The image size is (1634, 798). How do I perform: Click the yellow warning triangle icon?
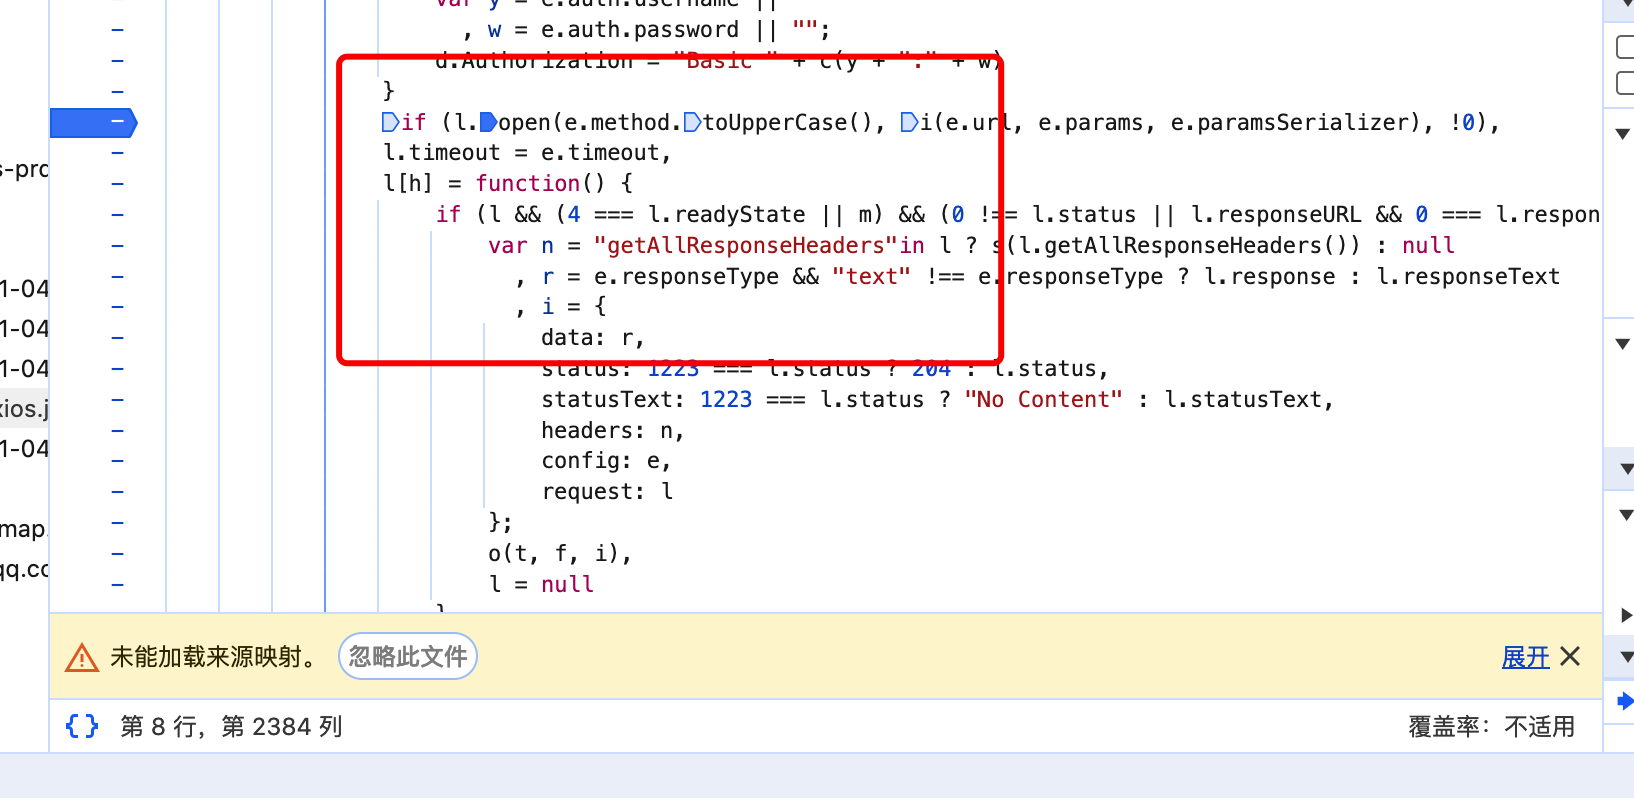click(81, 657)
